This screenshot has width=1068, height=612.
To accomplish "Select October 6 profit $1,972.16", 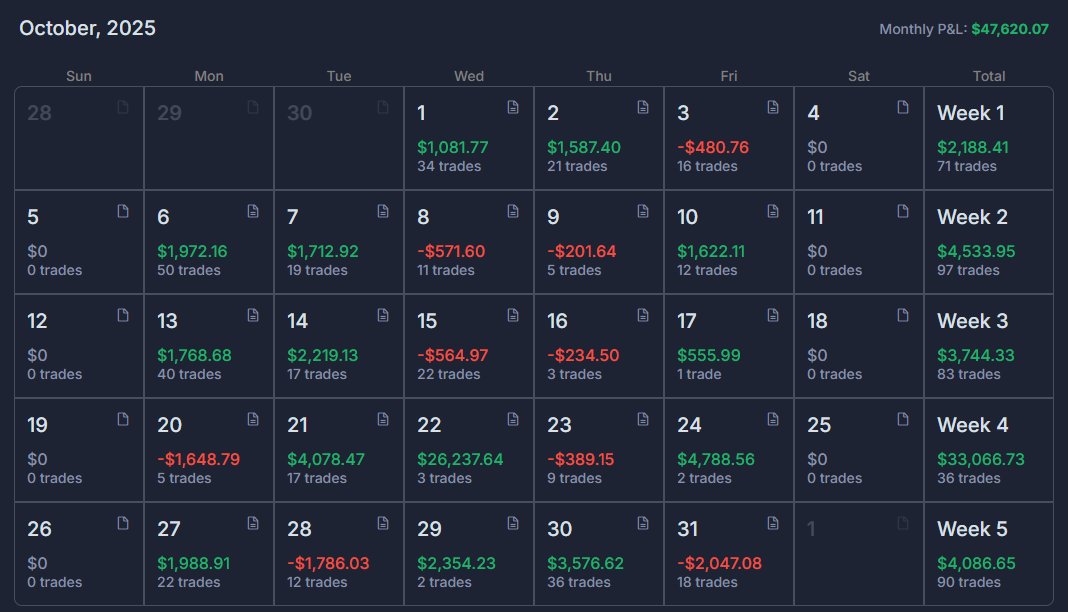I will (192, 251).
